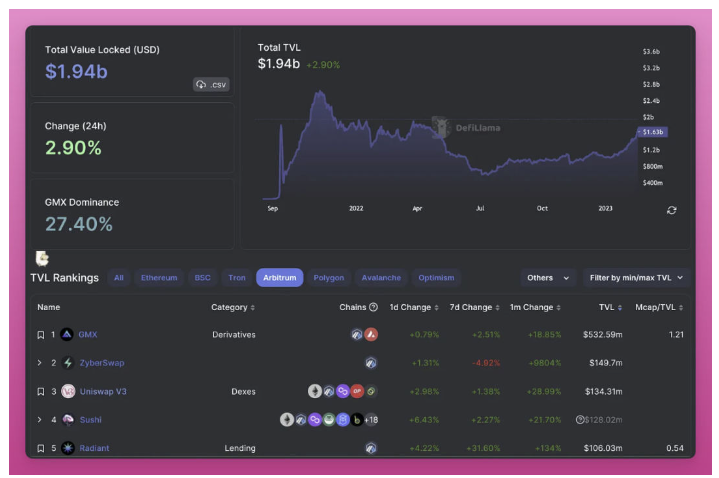Image resolution: width=719 pixels, height=478 pixels.
Task: Filter rankings by Ethereum
Action: (x=159, y=278)
